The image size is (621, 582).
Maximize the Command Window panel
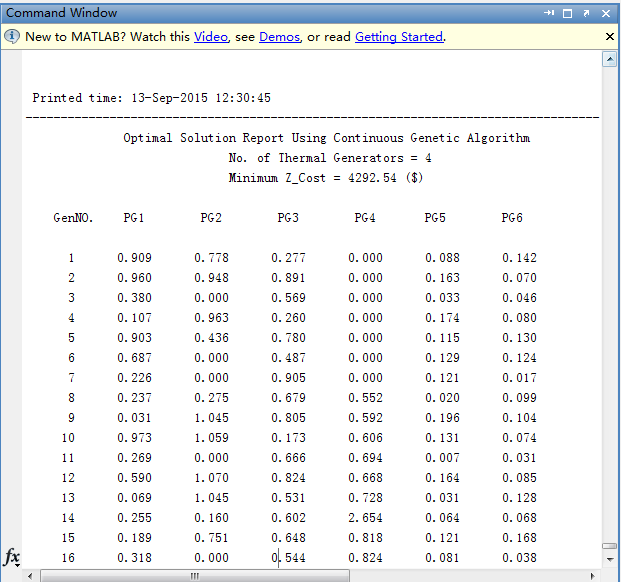tap(568, 13)
